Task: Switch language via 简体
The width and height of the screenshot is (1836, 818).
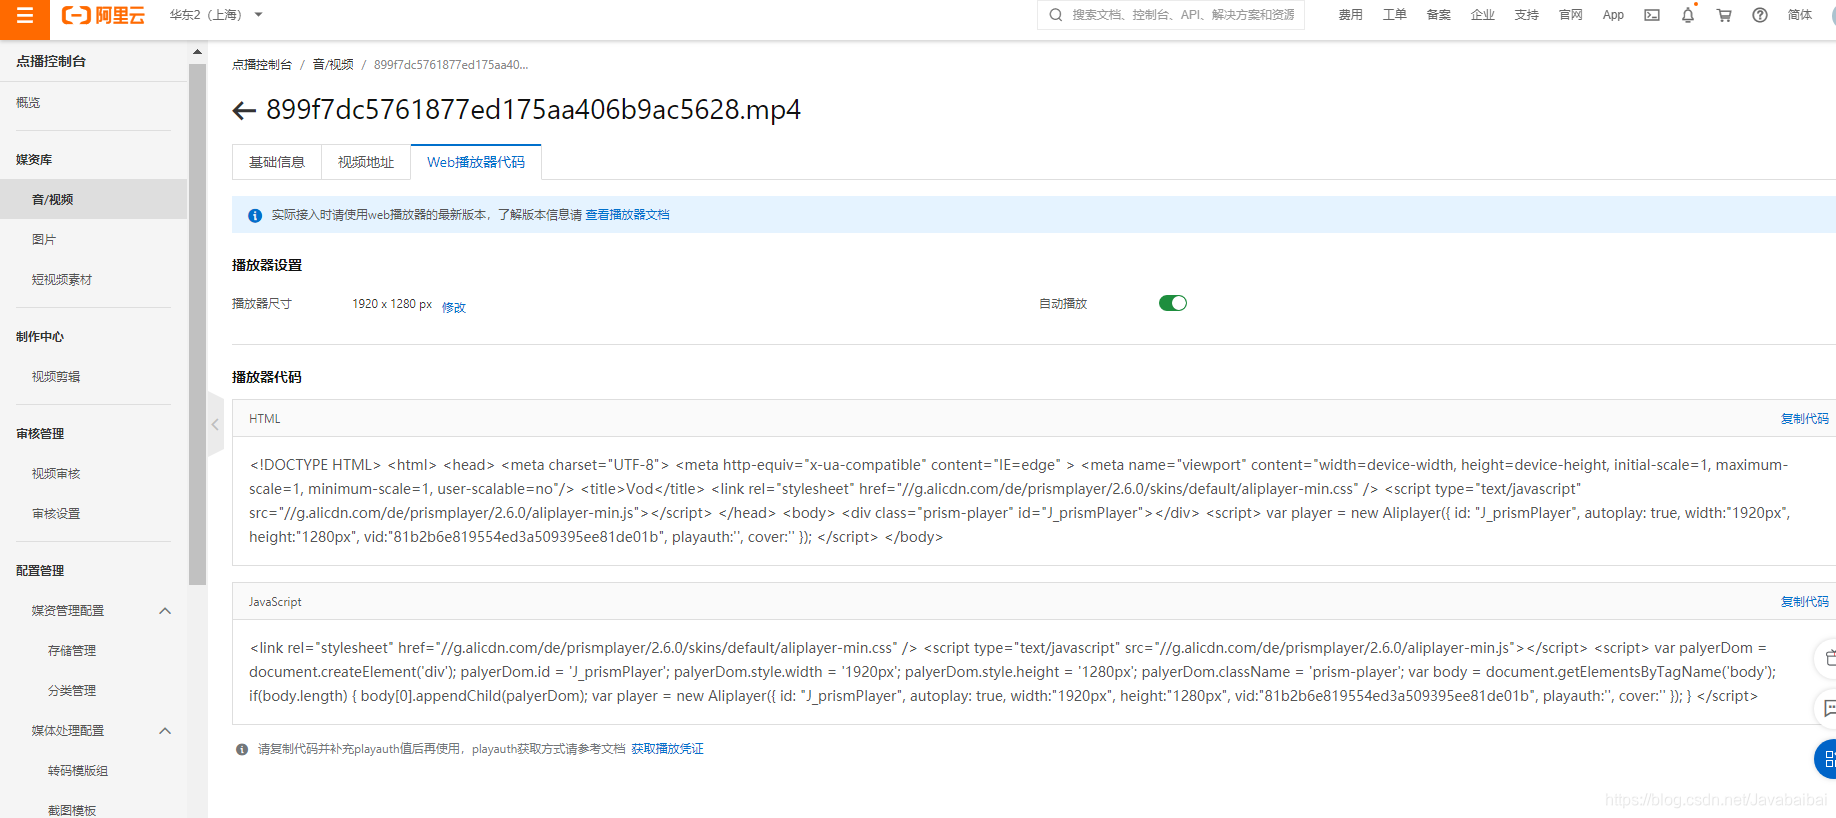Action: tap(1800, 15)
